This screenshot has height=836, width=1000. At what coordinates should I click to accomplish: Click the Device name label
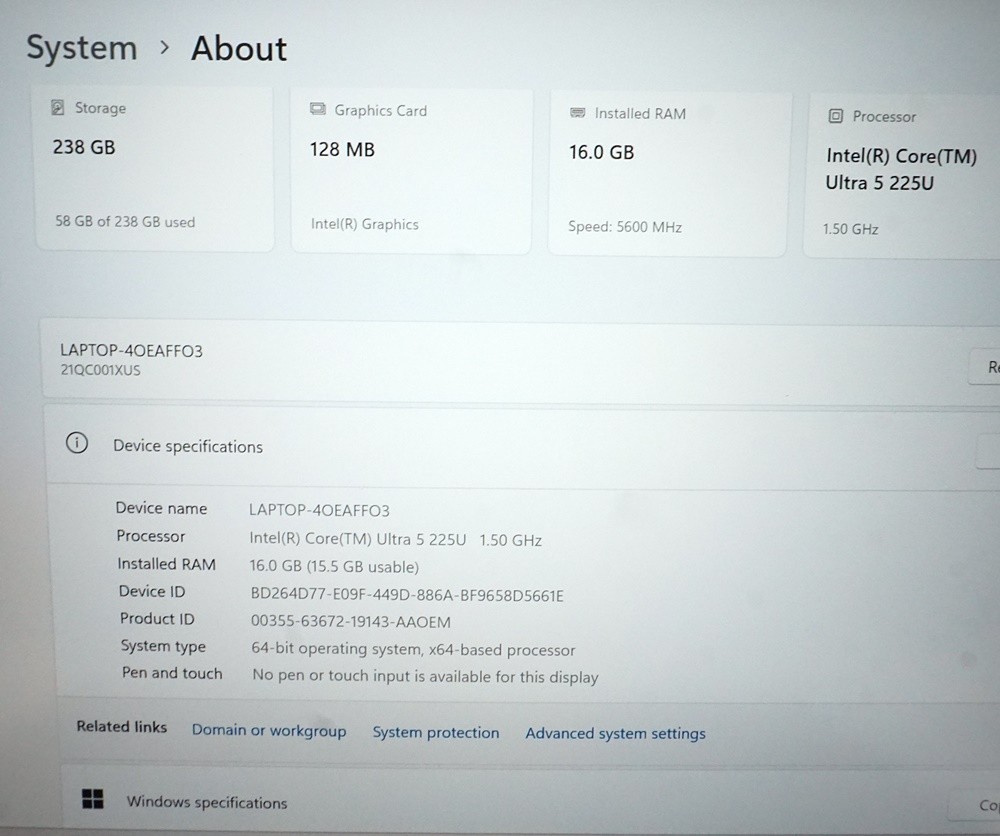161,508
